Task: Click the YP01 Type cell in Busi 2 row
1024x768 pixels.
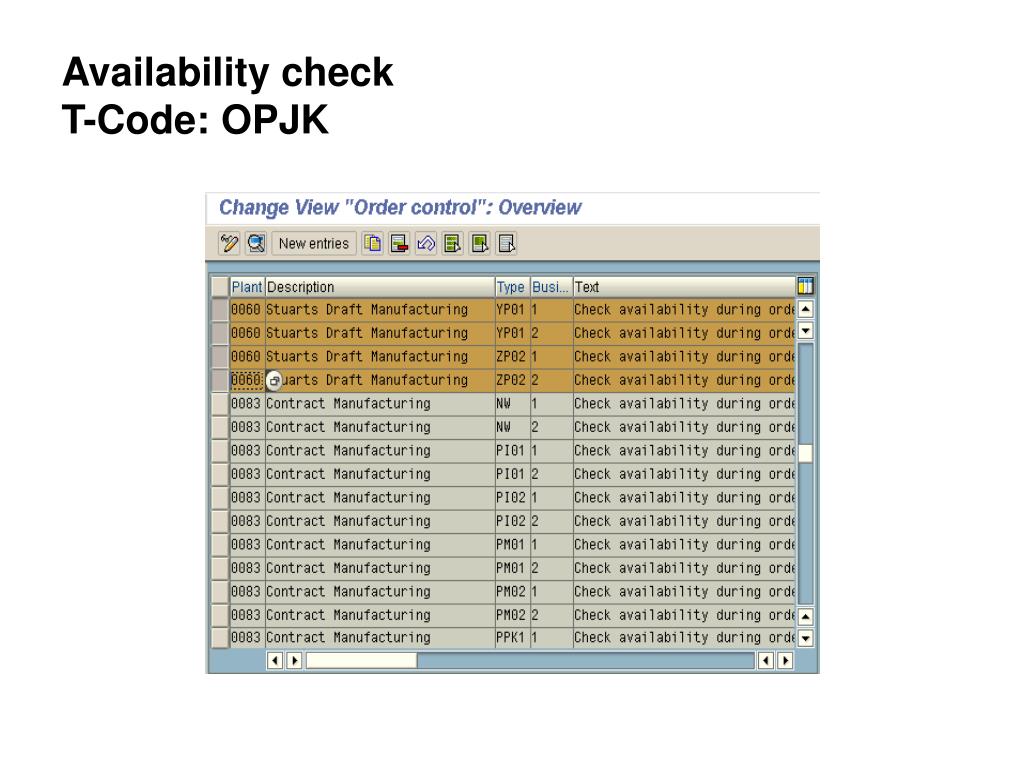Action: click(512, 333)
